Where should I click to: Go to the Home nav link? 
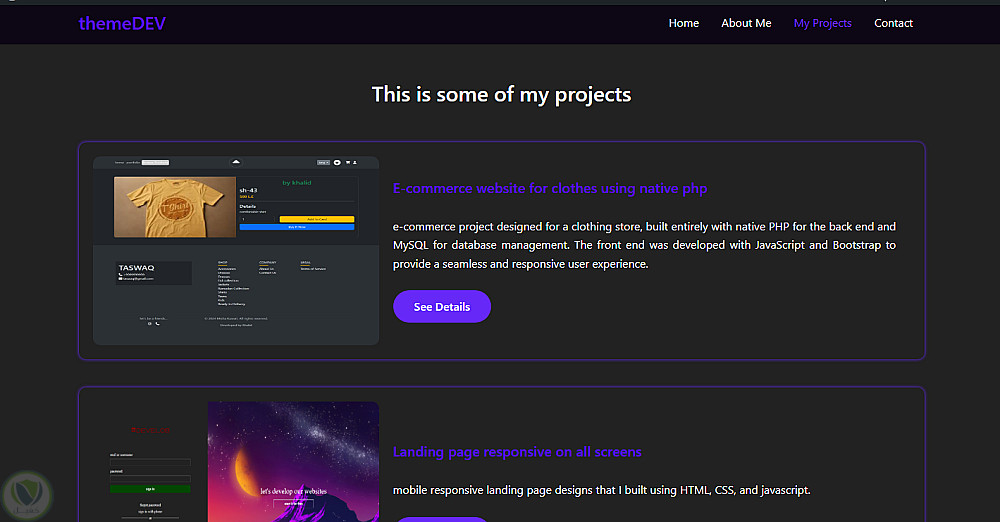(x=684, y=23)
